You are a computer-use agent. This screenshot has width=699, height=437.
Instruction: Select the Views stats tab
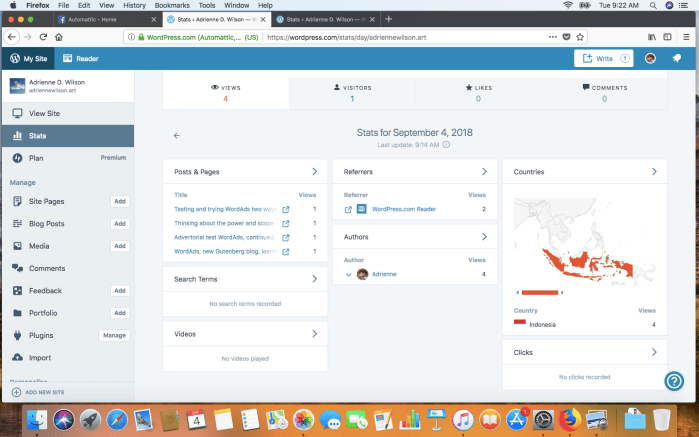(226, 93)
